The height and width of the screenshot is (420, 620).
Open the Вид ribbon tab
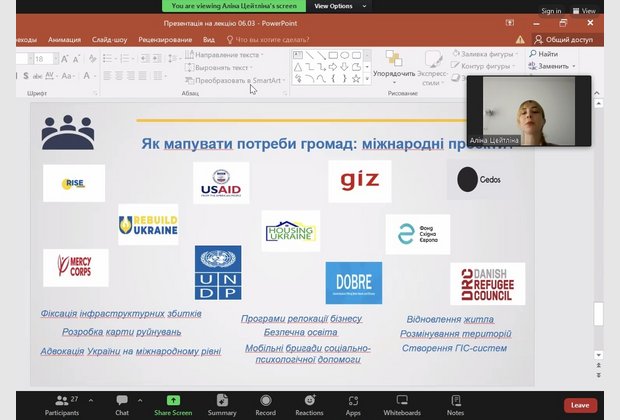point(209,40)
